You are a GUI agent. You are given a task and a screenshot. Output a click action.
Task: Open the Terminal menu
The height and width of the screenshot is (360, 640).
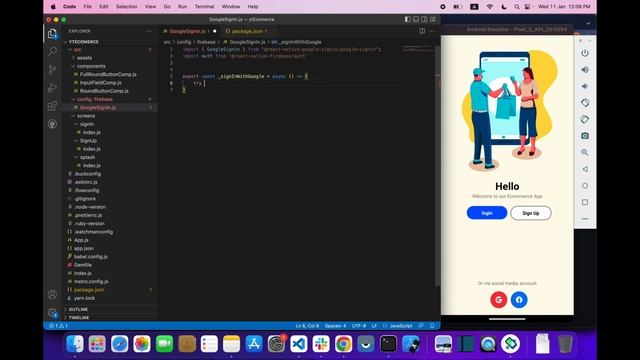[204, 7]
